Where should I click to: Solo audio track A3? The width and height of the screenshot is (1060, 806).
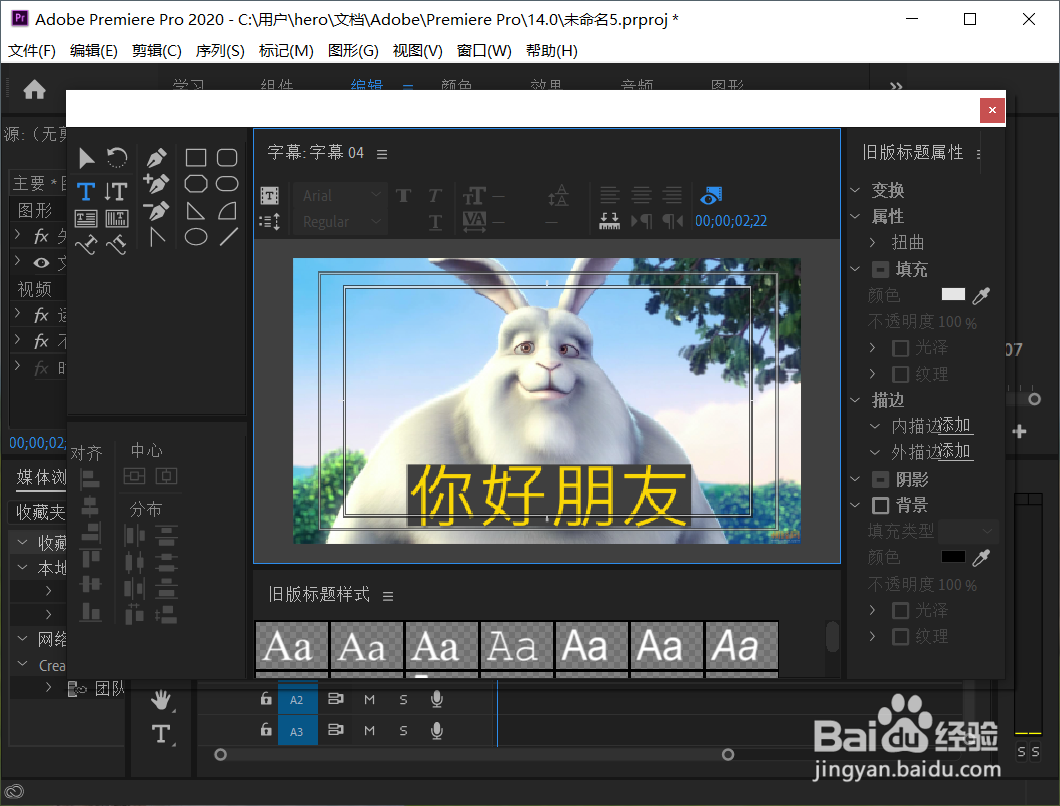(x=404, y=730)
